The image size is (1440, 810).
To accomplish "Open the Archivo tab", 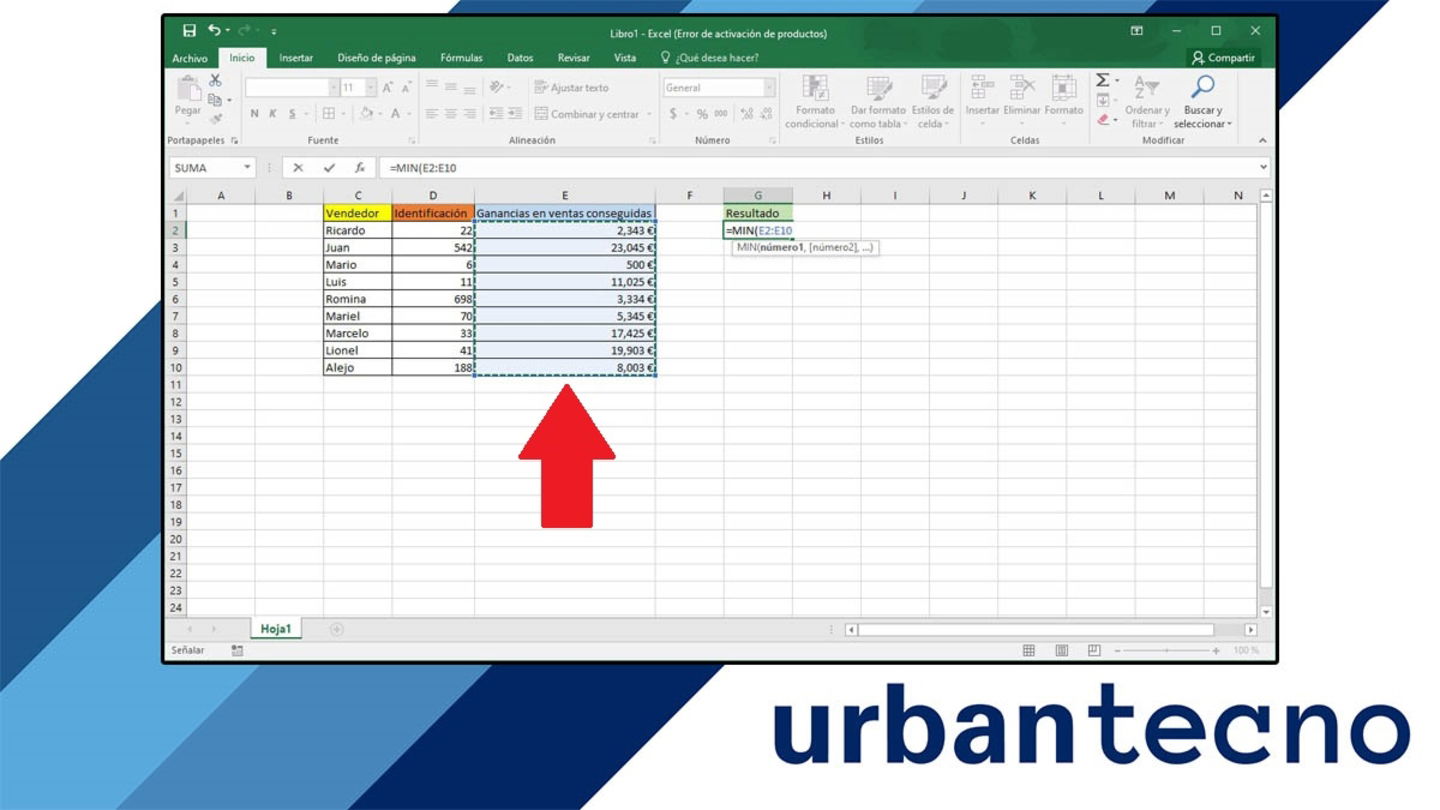I will pos(190,58).
